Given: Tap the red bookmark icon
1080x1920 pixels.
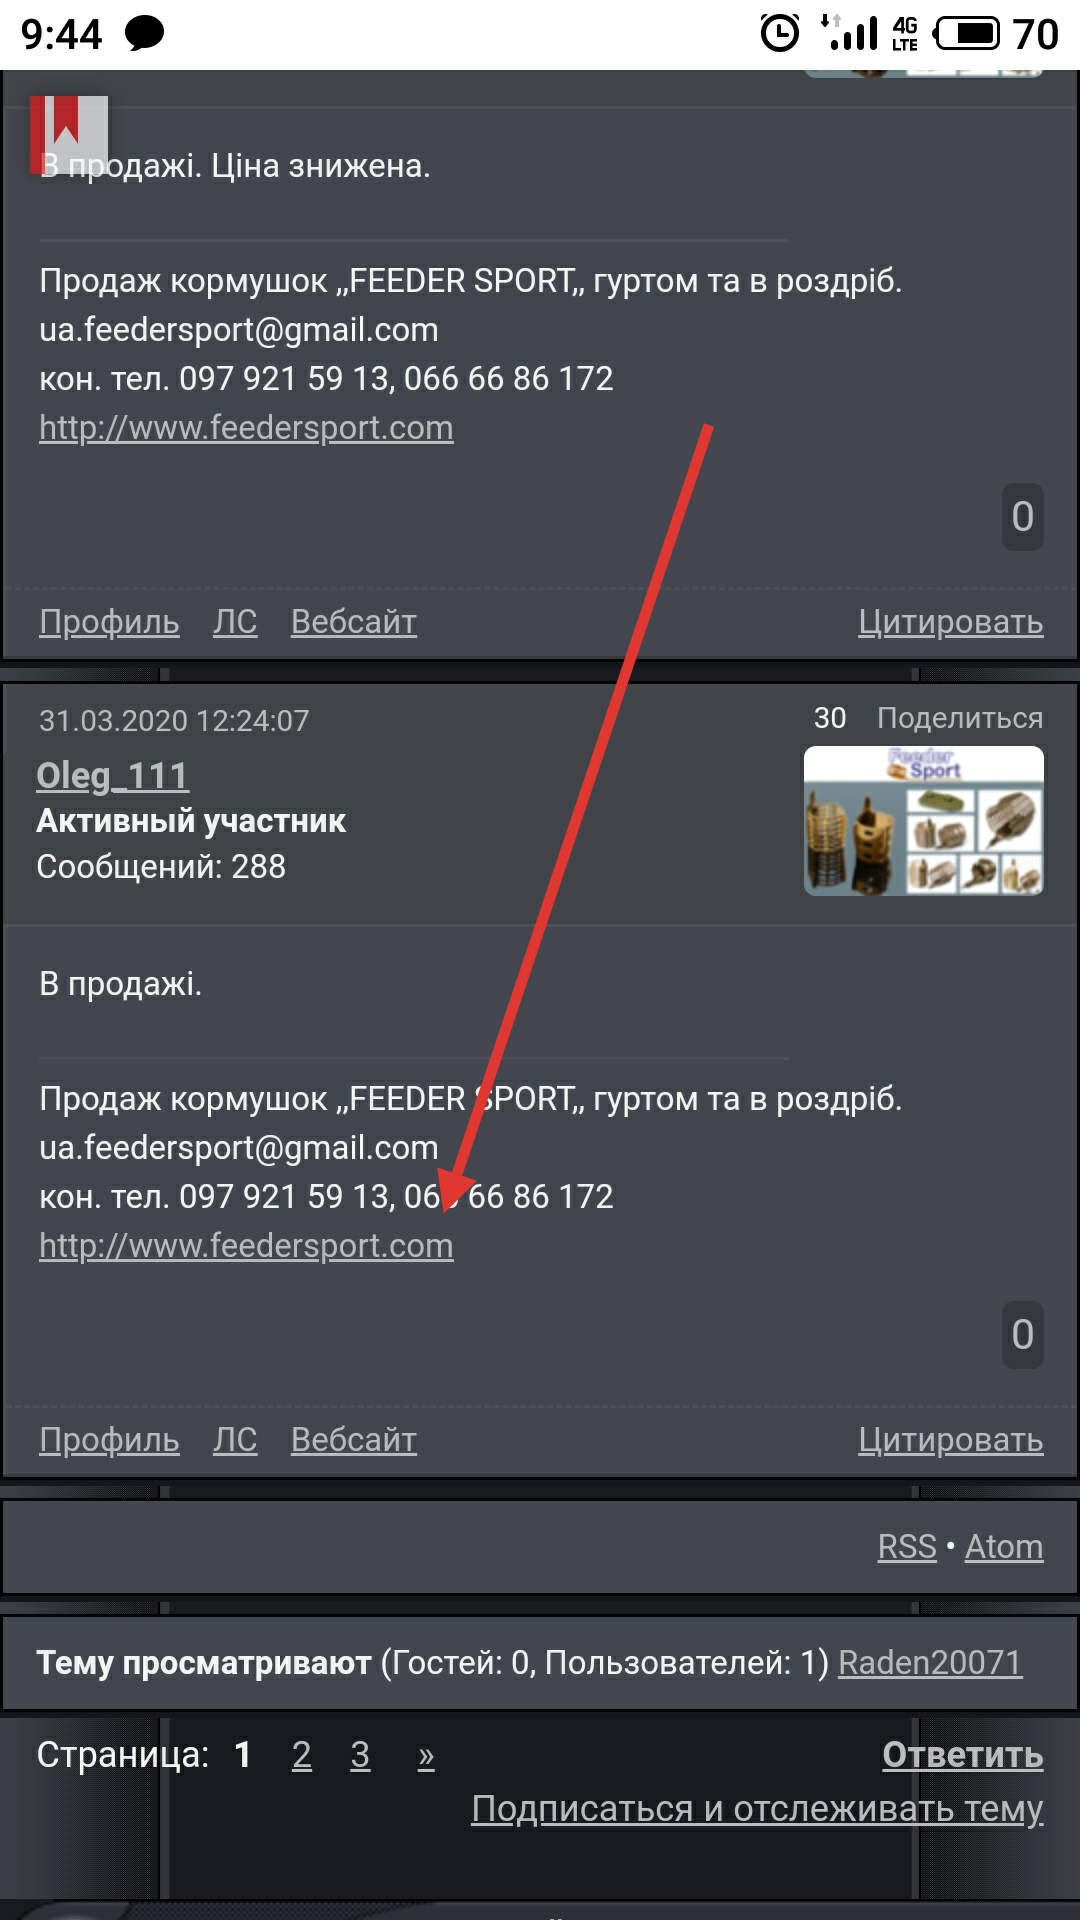Looking at the screenshot, I should pos(68,134).
